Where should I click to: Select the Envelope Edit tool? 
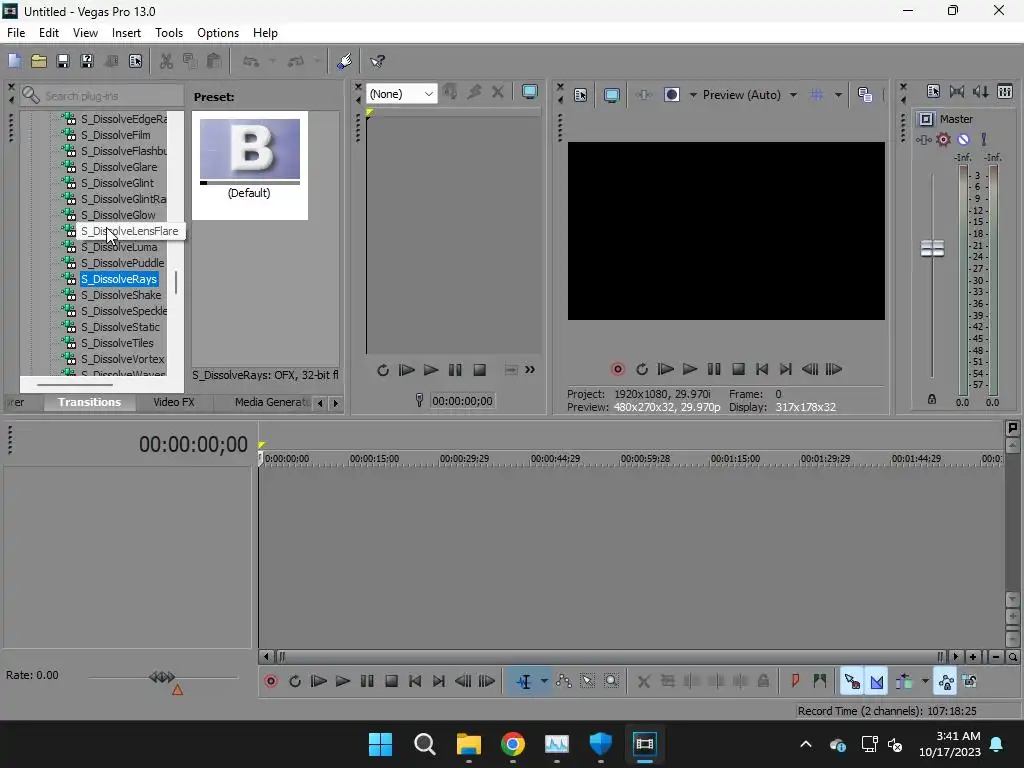coord(564,682)
